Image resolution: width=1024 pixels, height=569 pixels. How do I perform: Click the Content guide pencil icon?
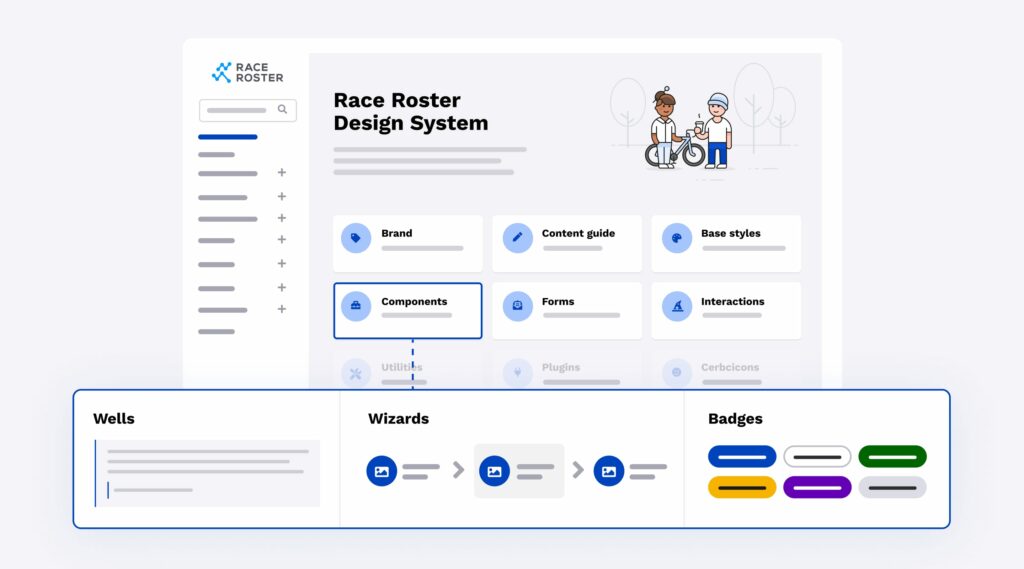[517, 238]
